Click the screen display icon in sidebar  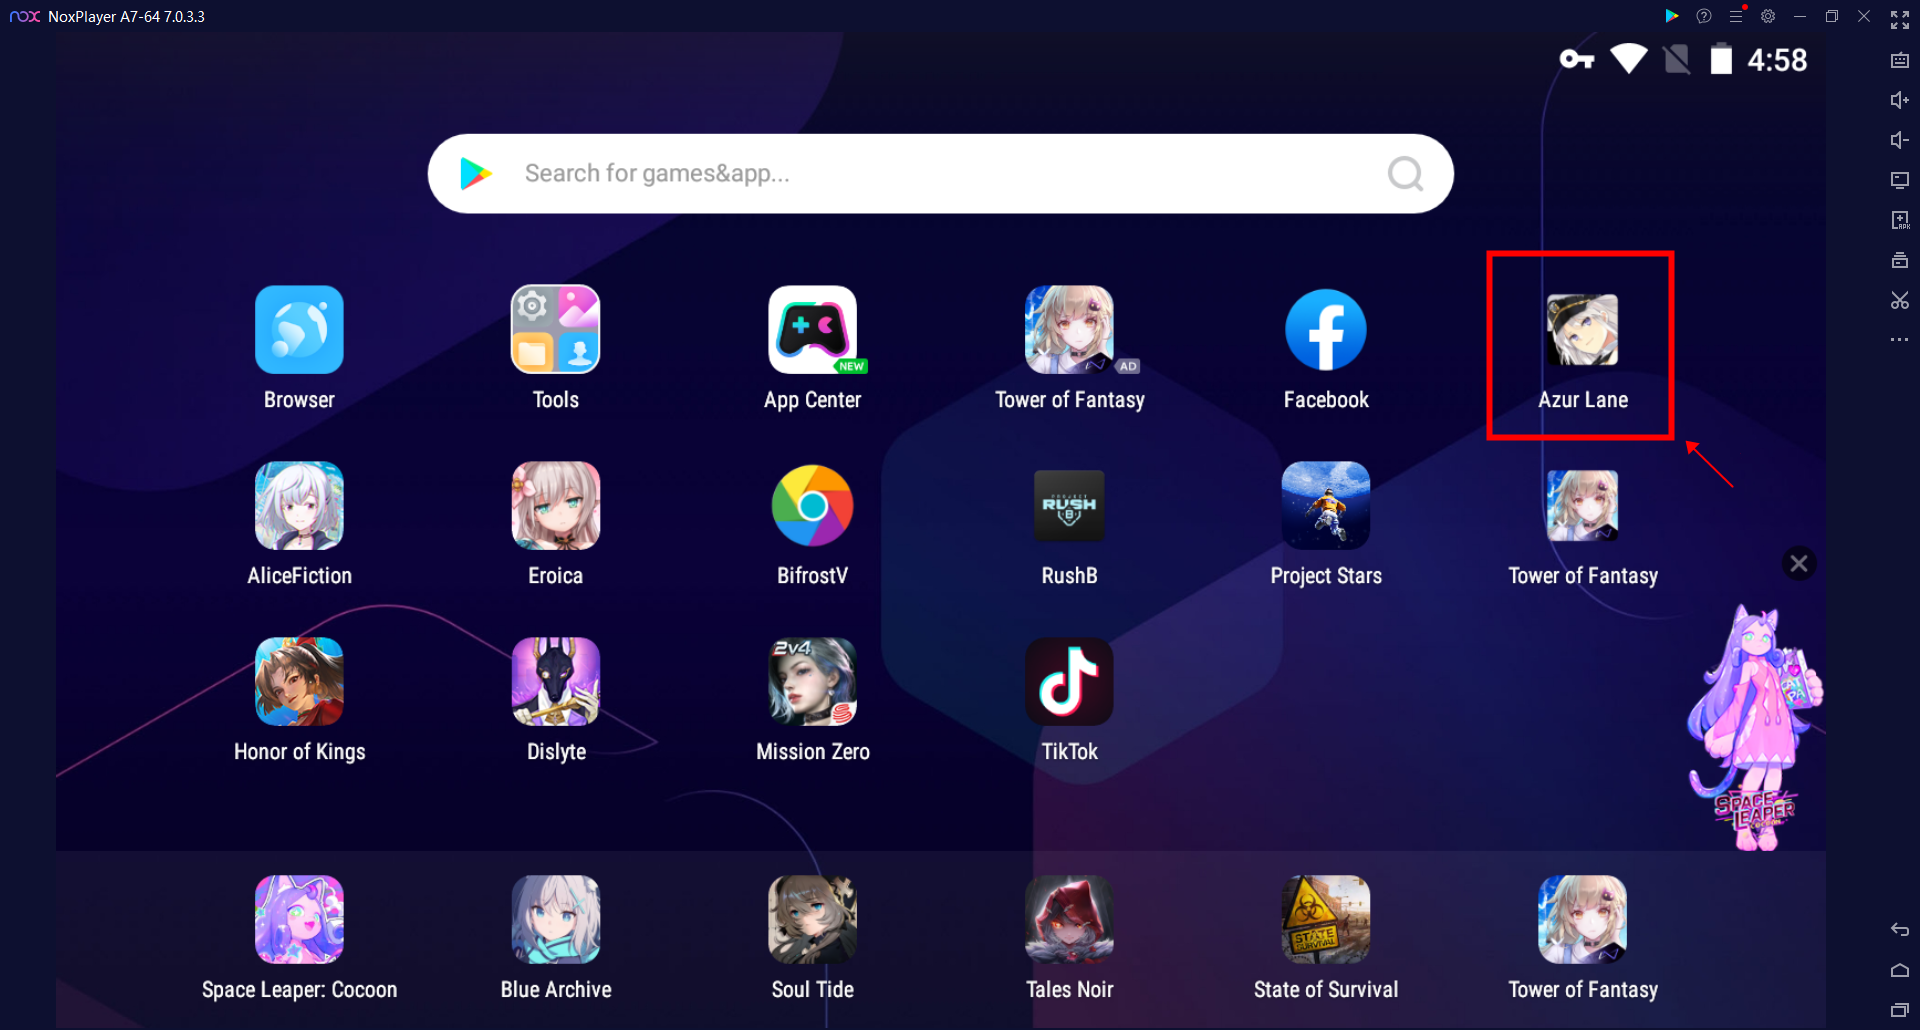[x=1900, y=180]
